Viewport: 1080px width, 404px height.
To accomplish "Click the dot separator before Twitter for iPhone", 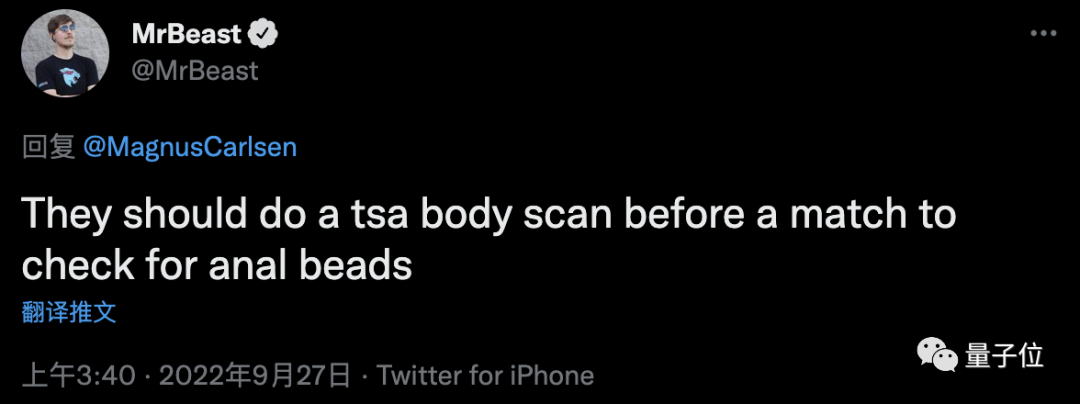I will tap(363, 376).
